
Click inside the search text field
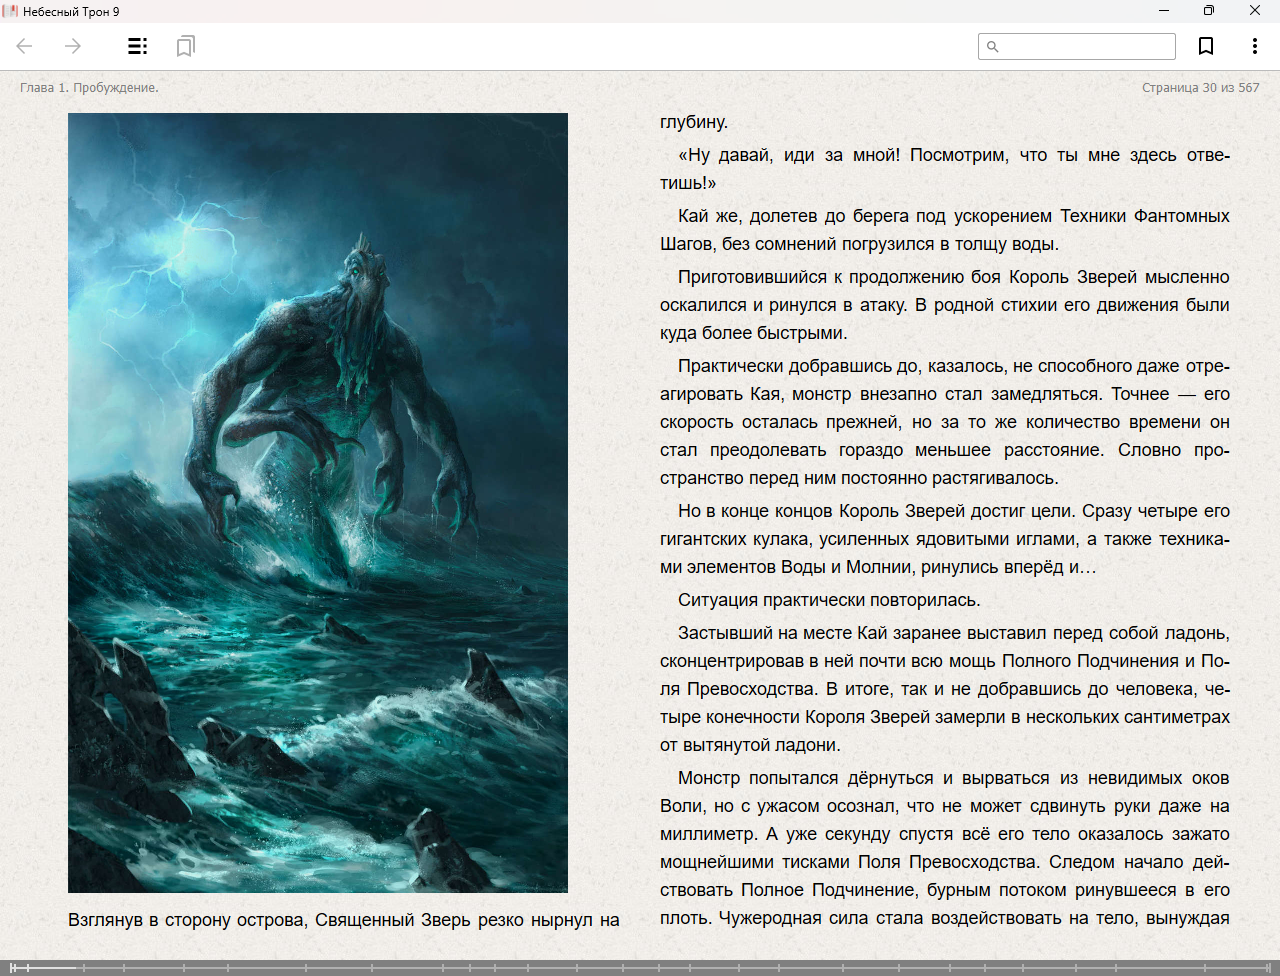1085,46
